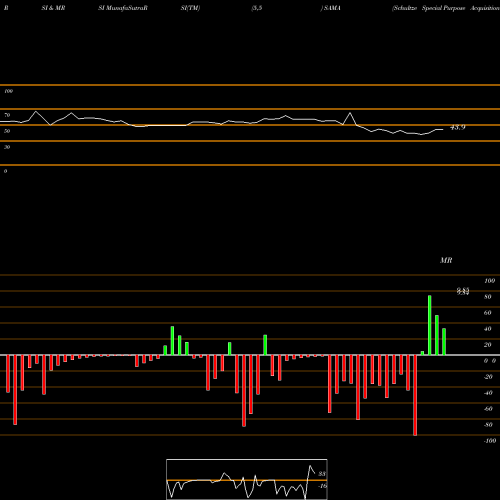Click the -40 label on MR axis
The width and height of the screenshot is (500, 500).
[x=488, y=393]
